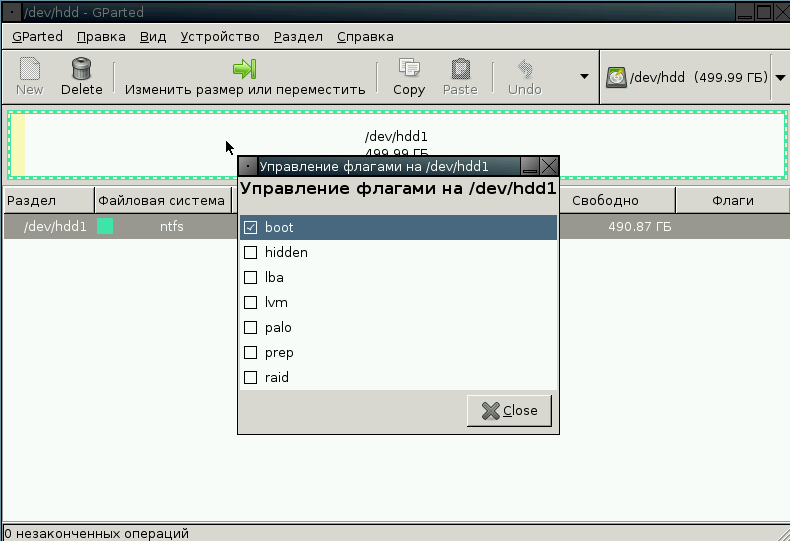Close the flags dialog via title bar X
The width and height of the screenshot is (790, 541).
549,166
